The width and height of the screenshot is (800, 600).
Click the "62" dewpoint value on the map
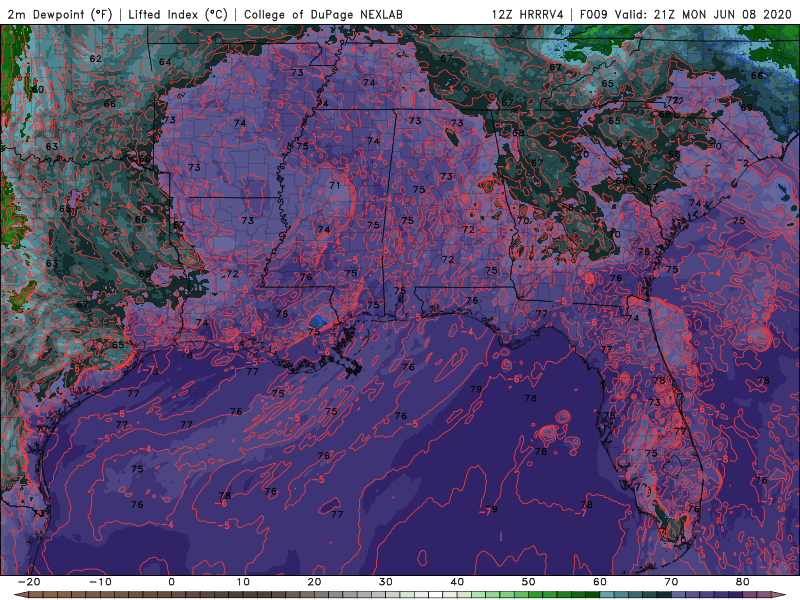pos(95,59)
